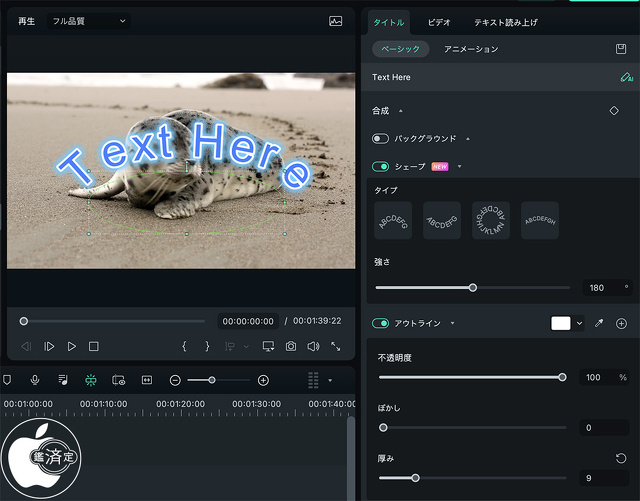640x501 pixels.
Task: Click the plus icon beside outline color
Action: 621,324
